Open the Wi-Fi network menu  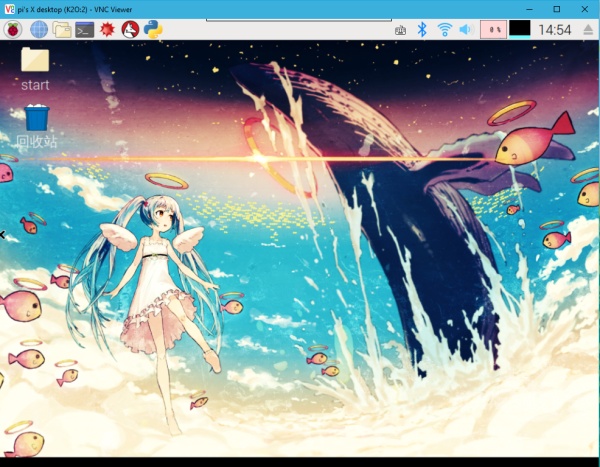click(x=445, y=29)
